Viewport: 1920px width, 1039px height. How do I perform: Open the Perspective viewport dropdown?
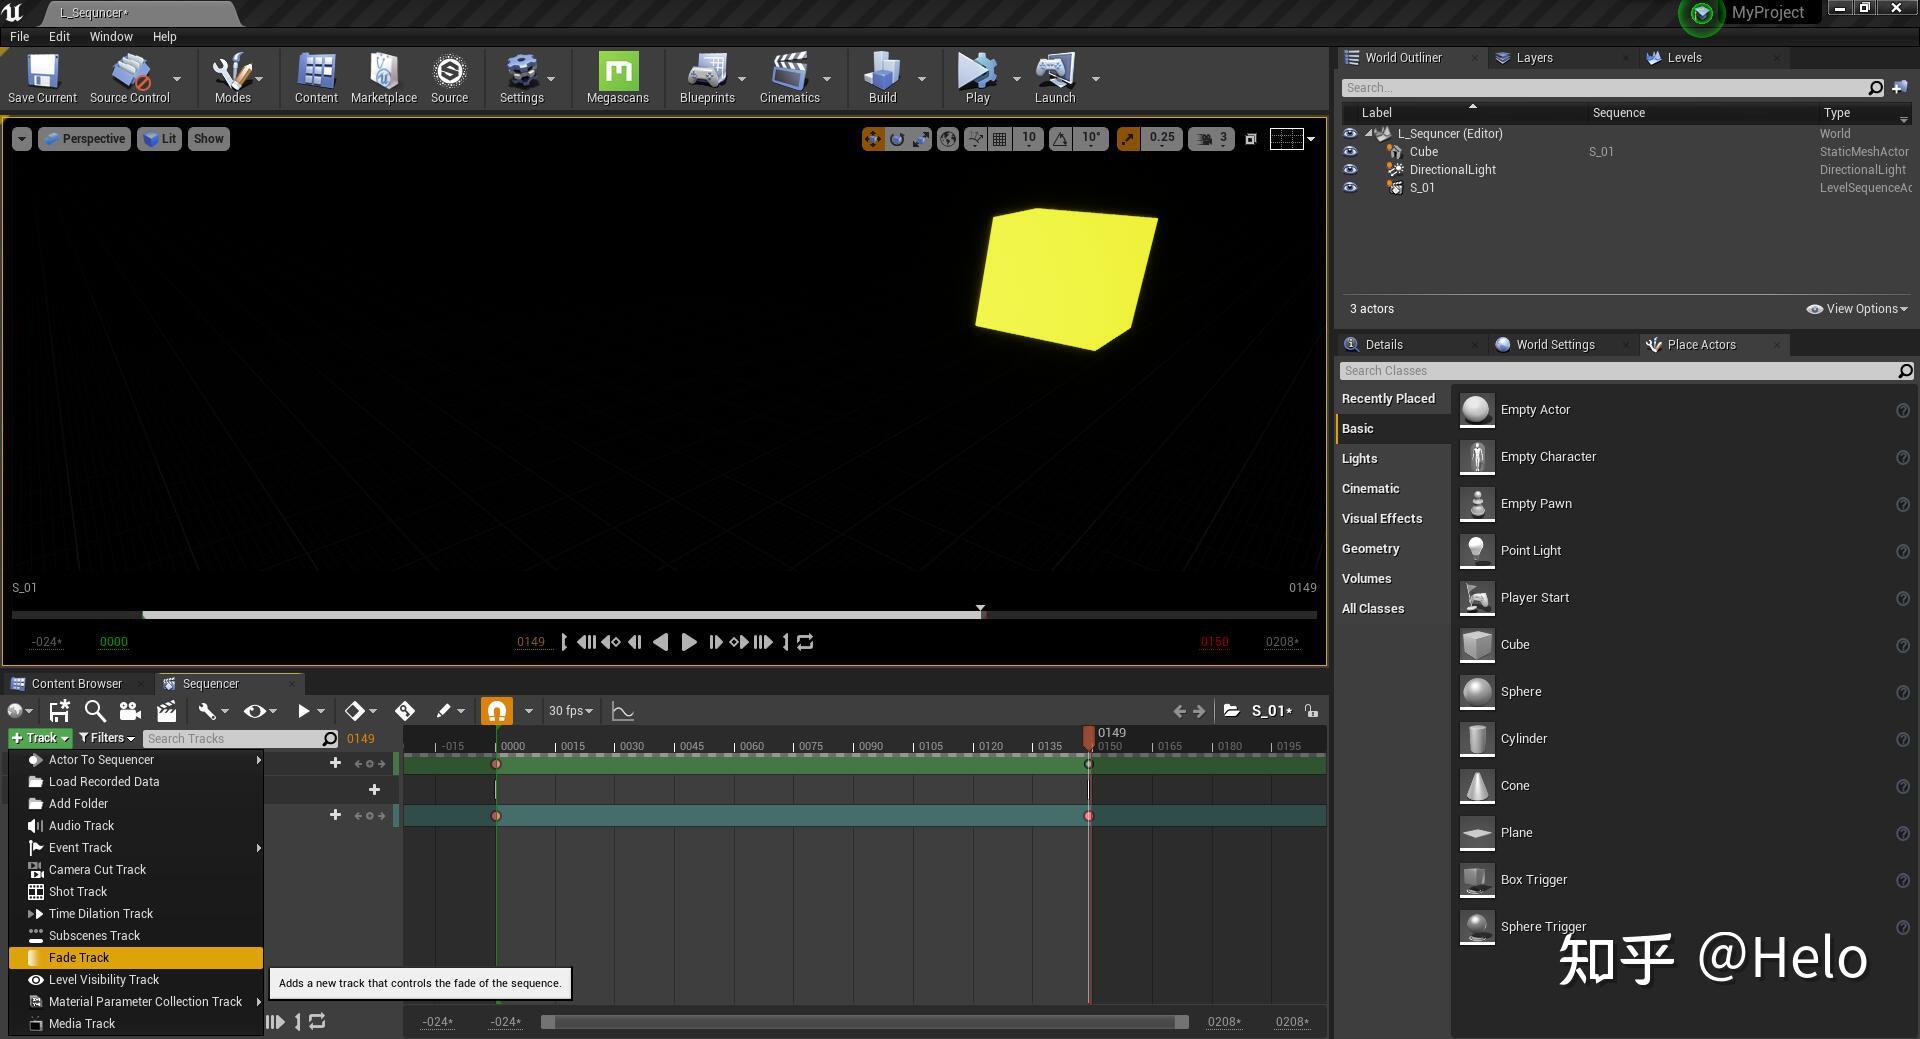[84, 139]
